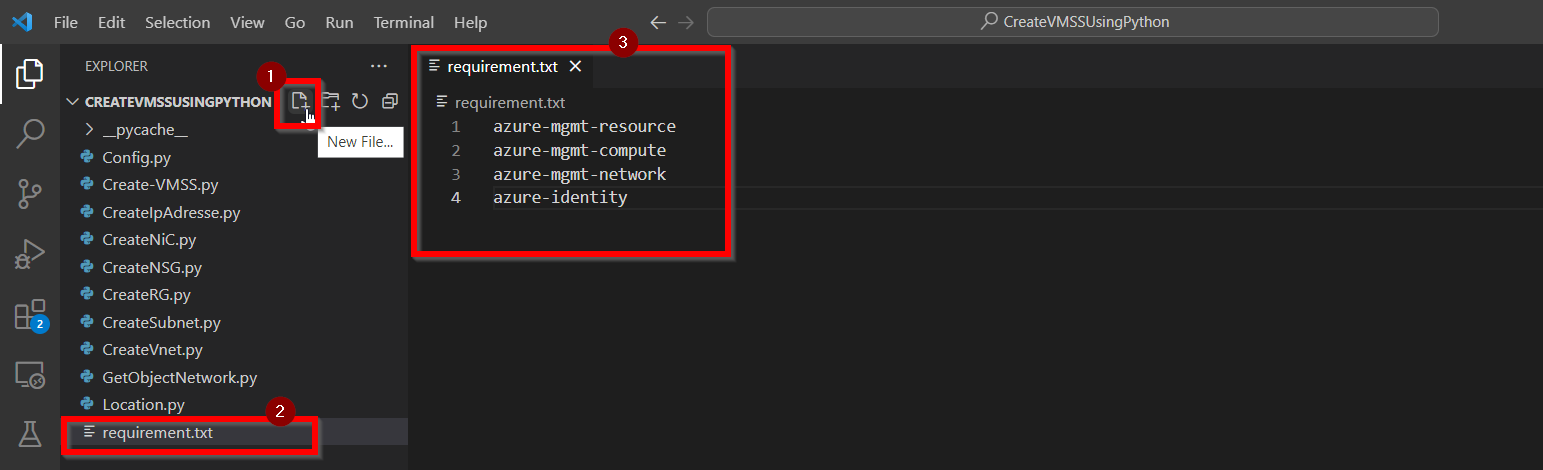Click the New File icon in Explorer
This screenshot has height=470, width=1543.
300,101
